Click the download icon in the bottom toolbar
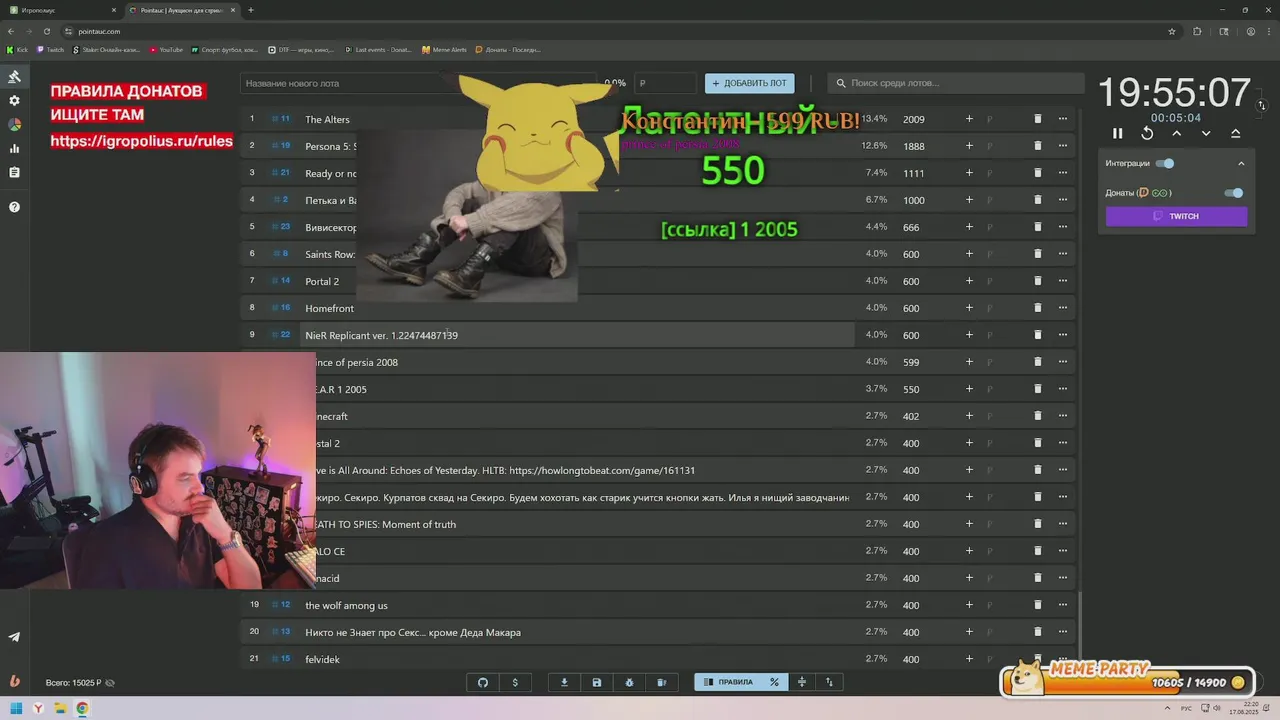Screen dimensions: 1280x720 click(x=564, y=682)
